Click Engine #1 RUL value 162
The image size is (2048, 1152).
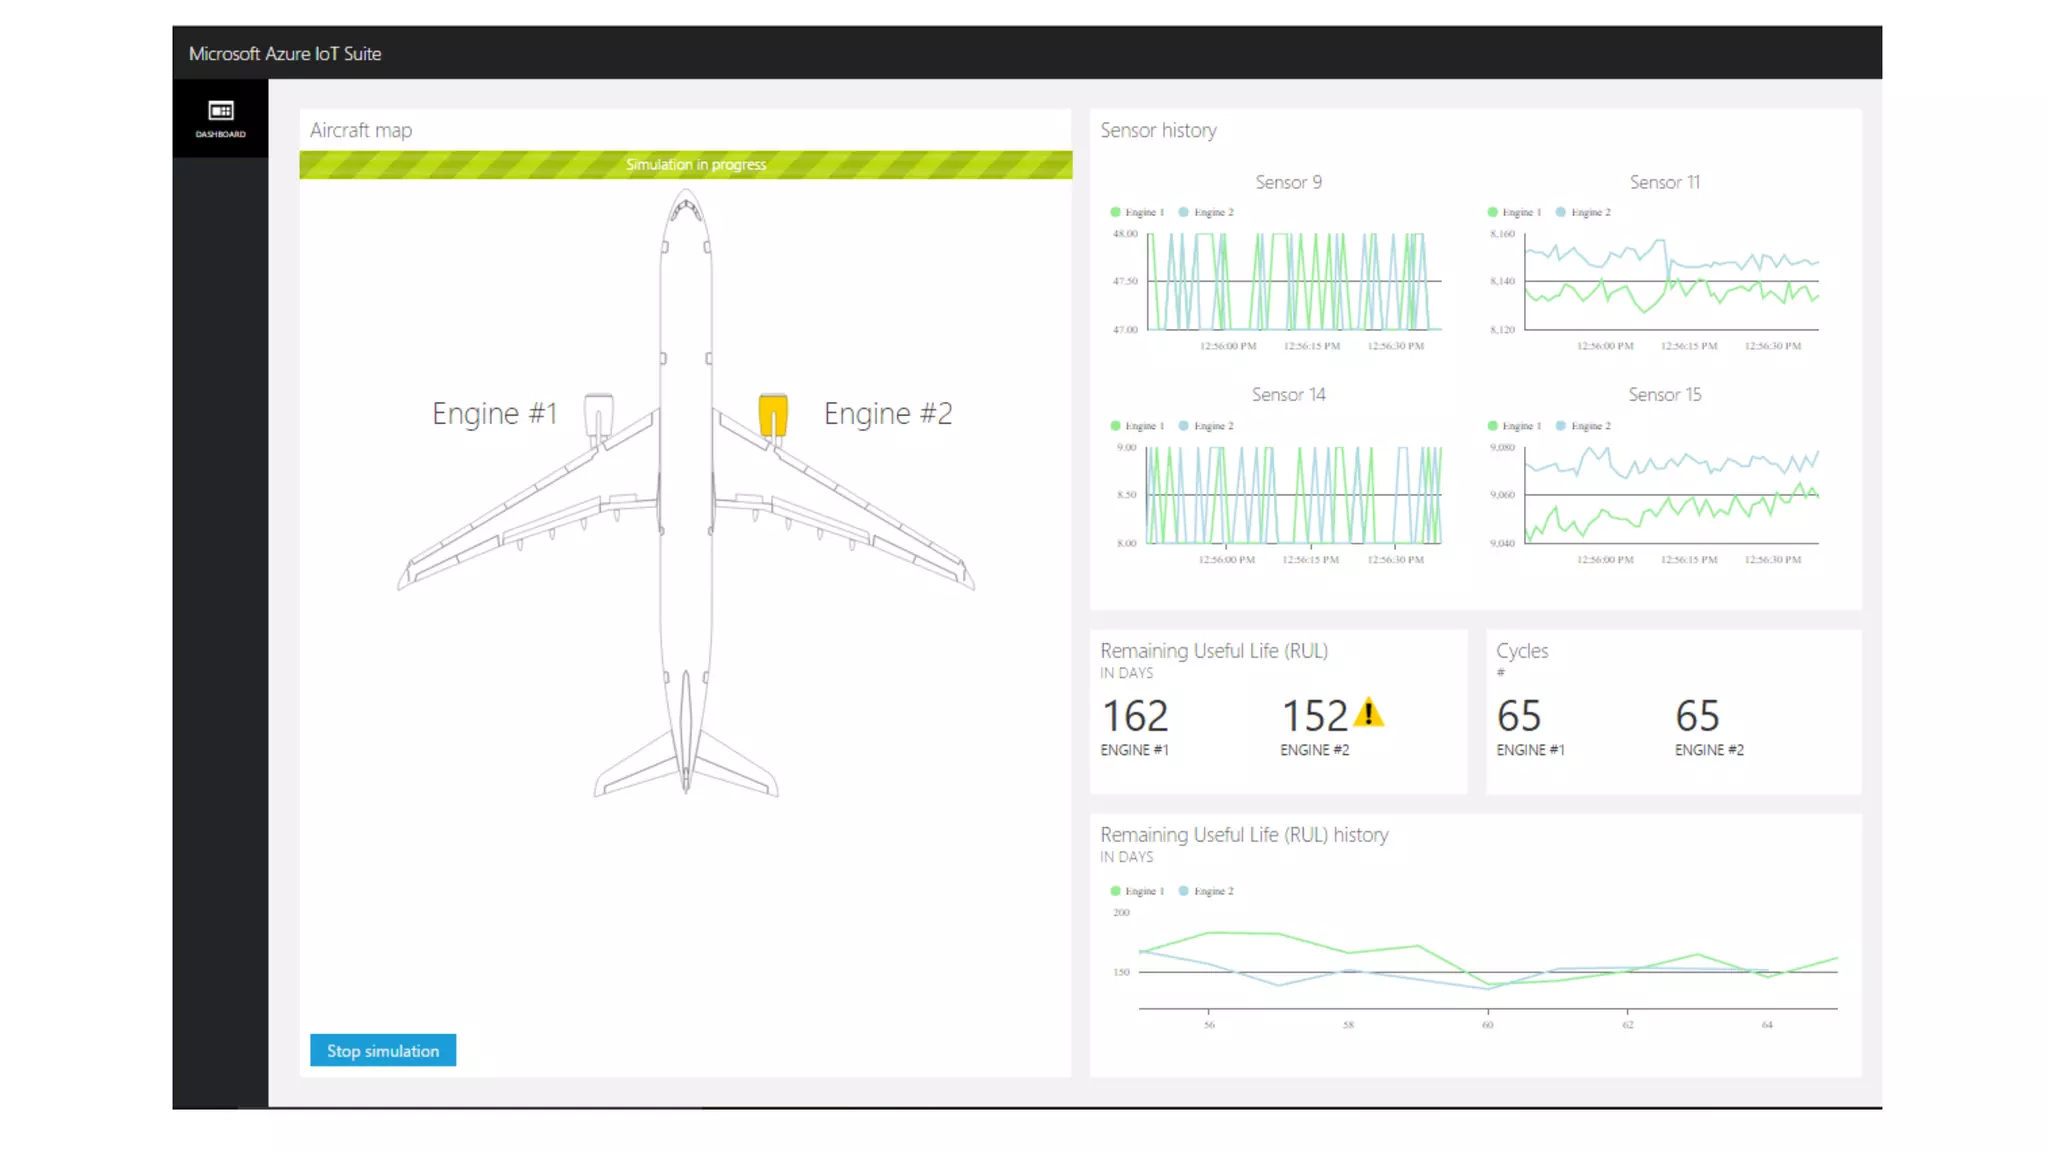point(1135,716)
